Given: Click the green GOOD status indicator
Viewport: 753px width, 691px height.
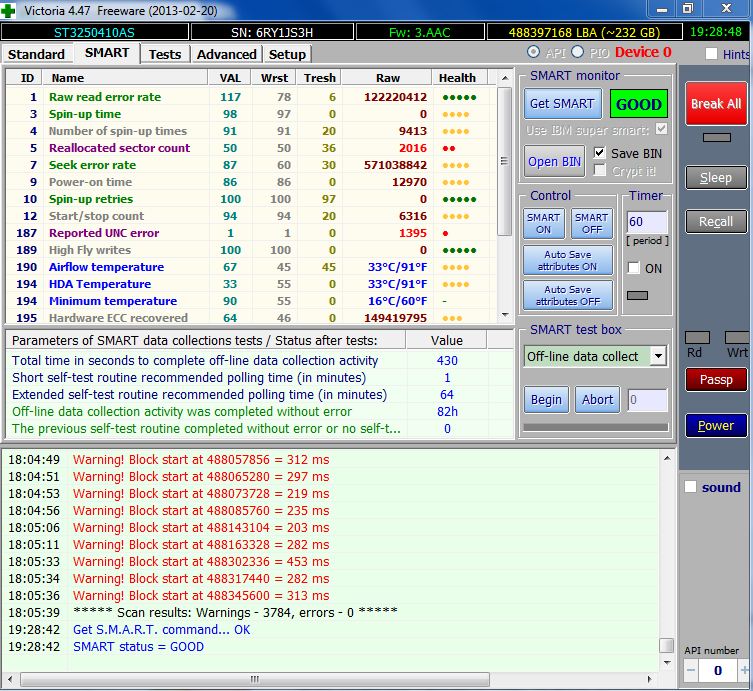Looking at the screenshot, I should pyautogui.click(x=639, y=104).
